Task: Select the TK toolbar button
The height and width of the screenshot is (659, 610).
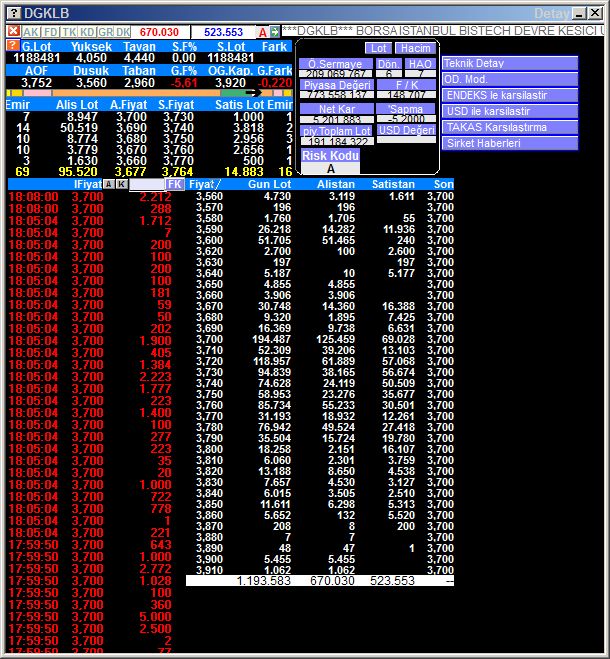Action: point(69,32)
